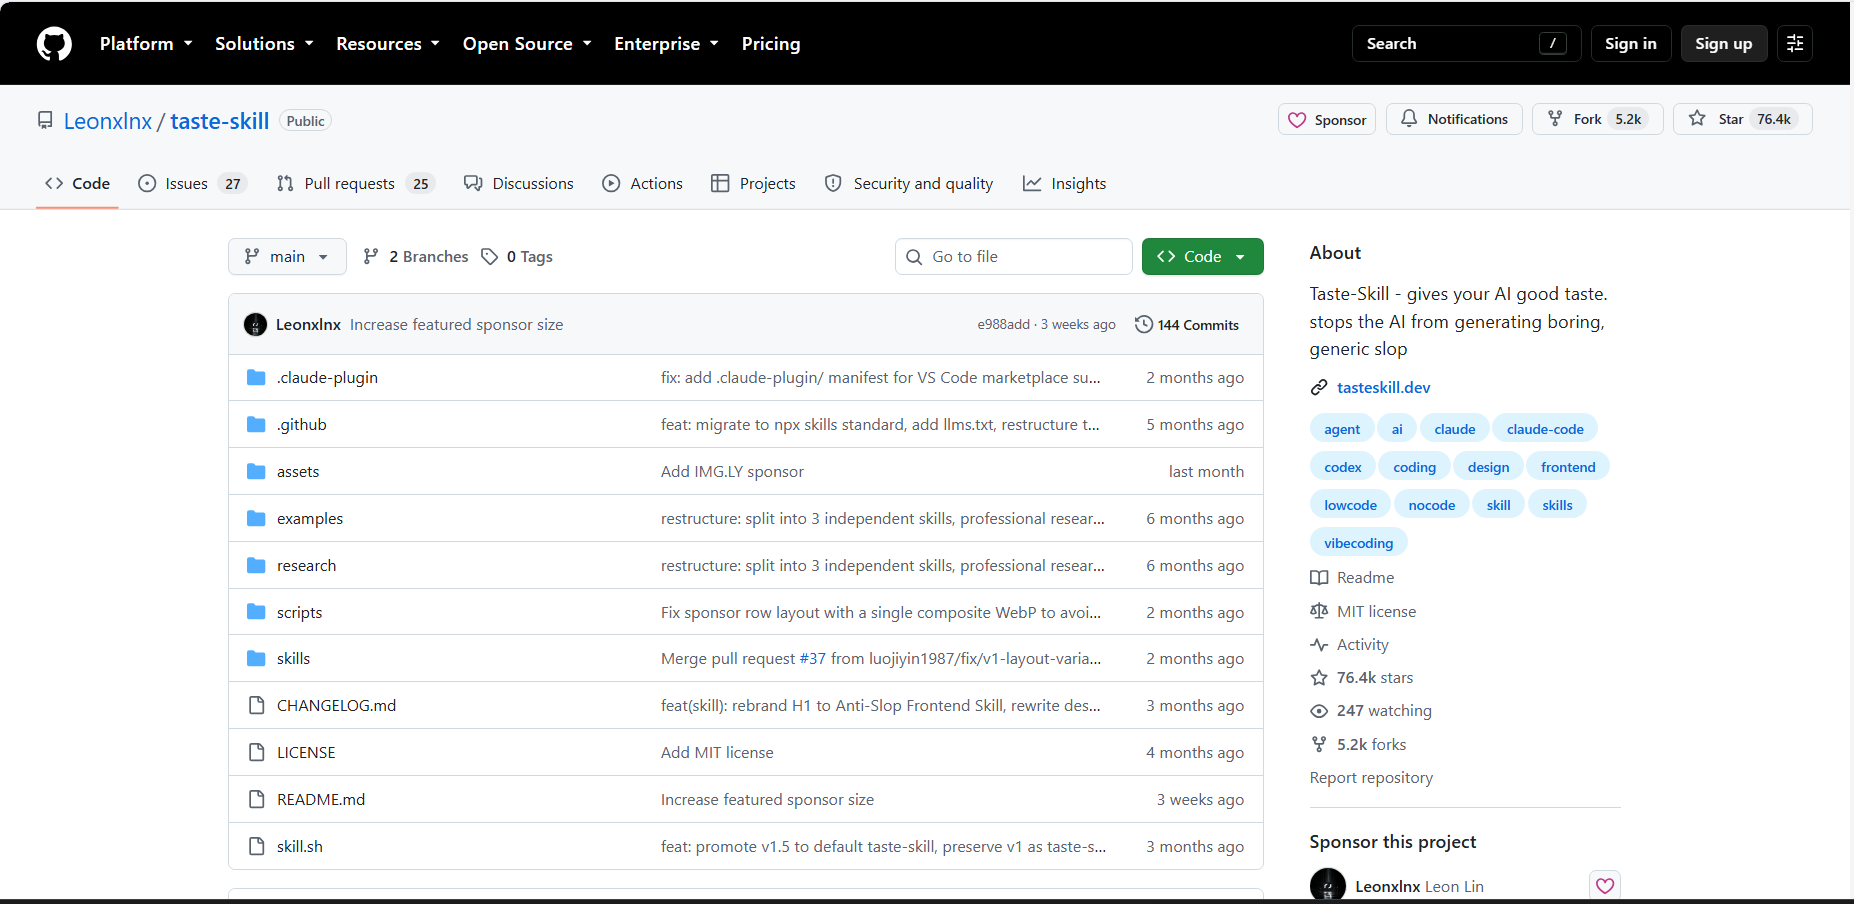Click LeonxInx avatar in latest commit row
The image size is (1854, 904).
256,324
